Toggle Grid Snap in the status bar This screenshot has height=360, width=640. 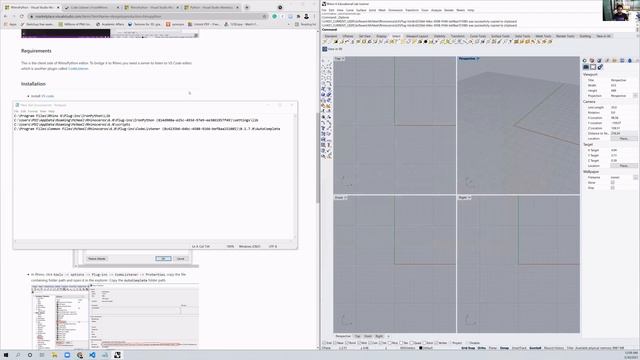point(468,348)
